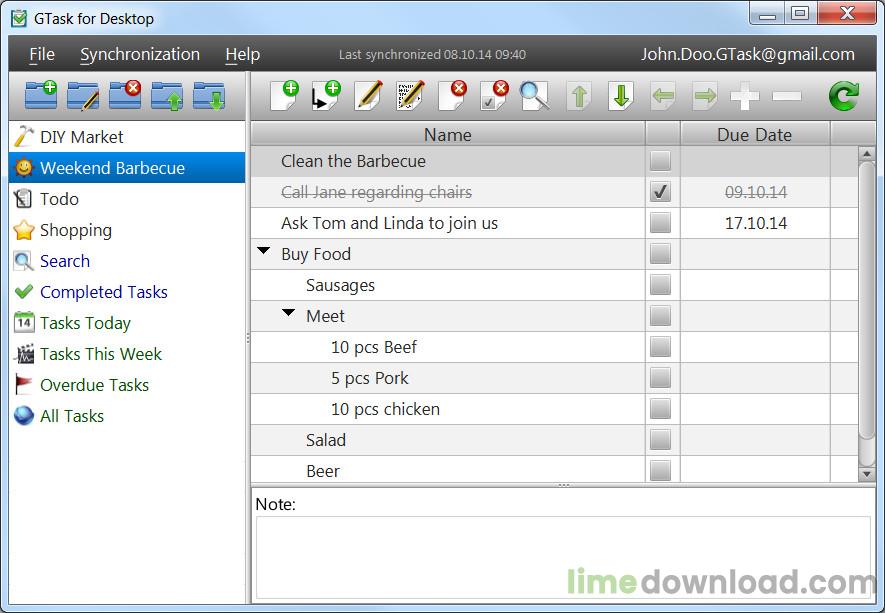Check the Meet checkbox

tap(660, 316)
